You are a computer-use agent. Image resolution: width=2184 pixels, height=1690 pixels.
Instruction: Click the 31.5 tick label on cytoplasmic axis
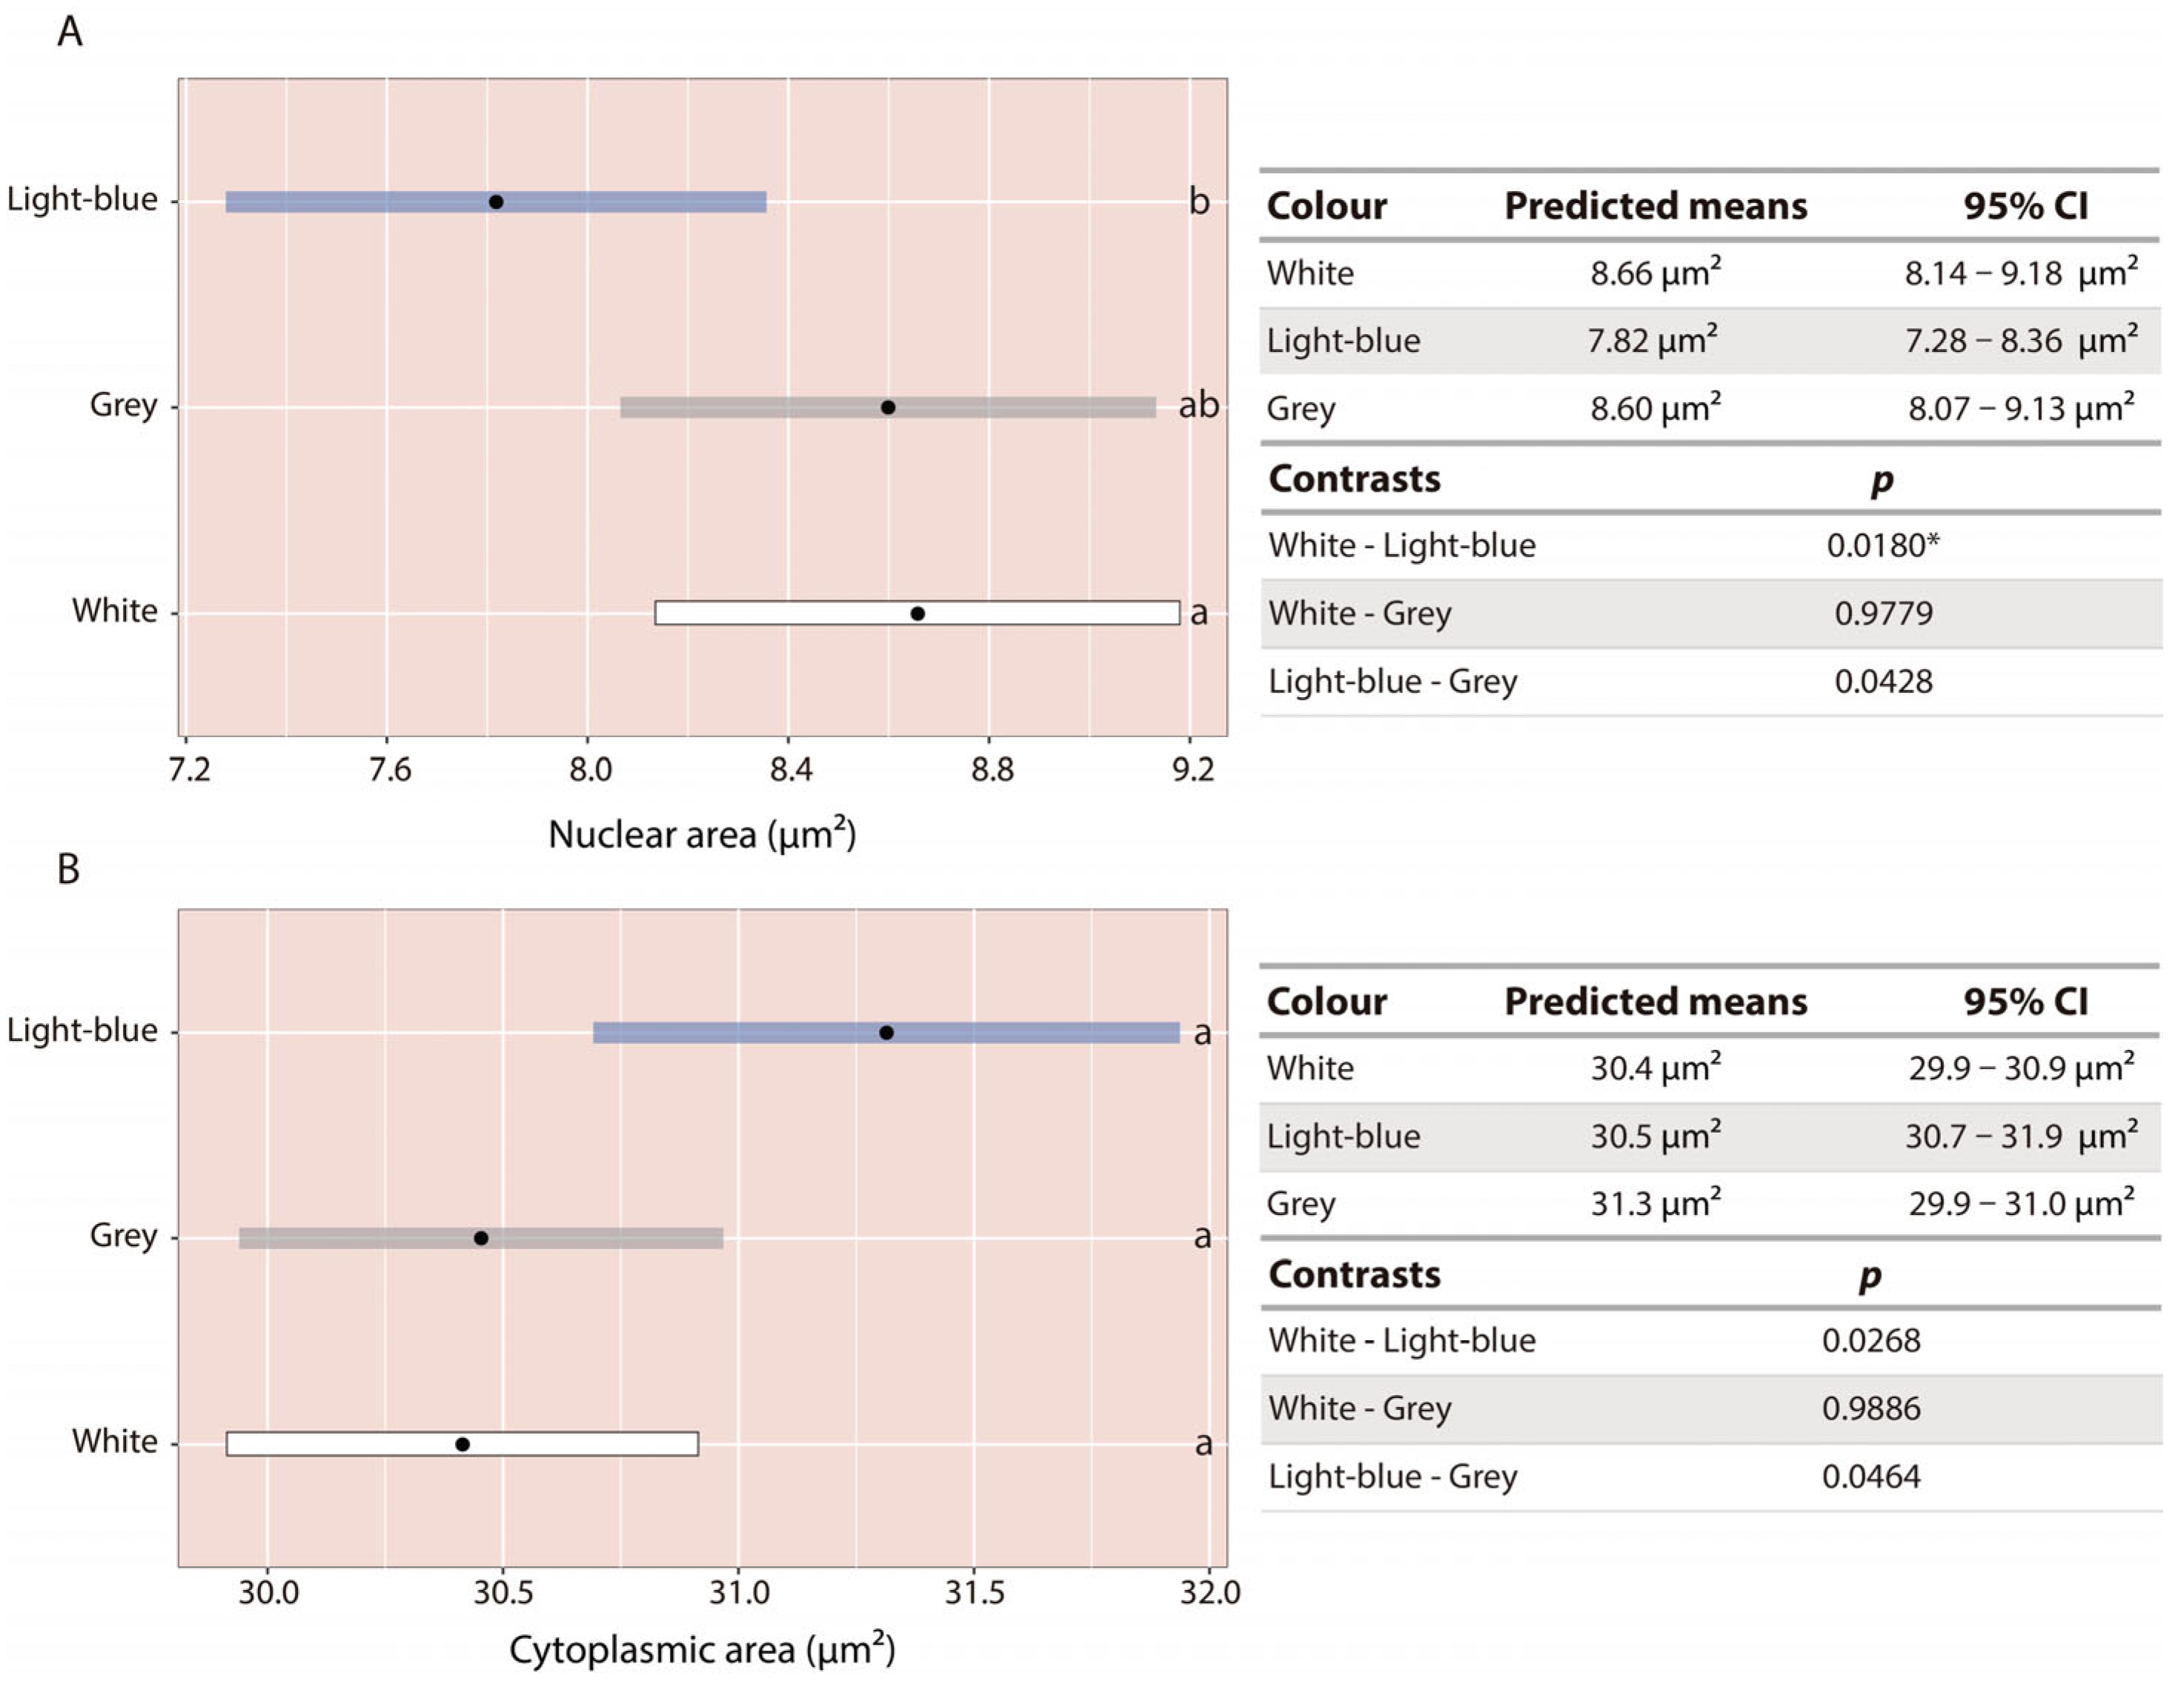(x=974, y=1593)
